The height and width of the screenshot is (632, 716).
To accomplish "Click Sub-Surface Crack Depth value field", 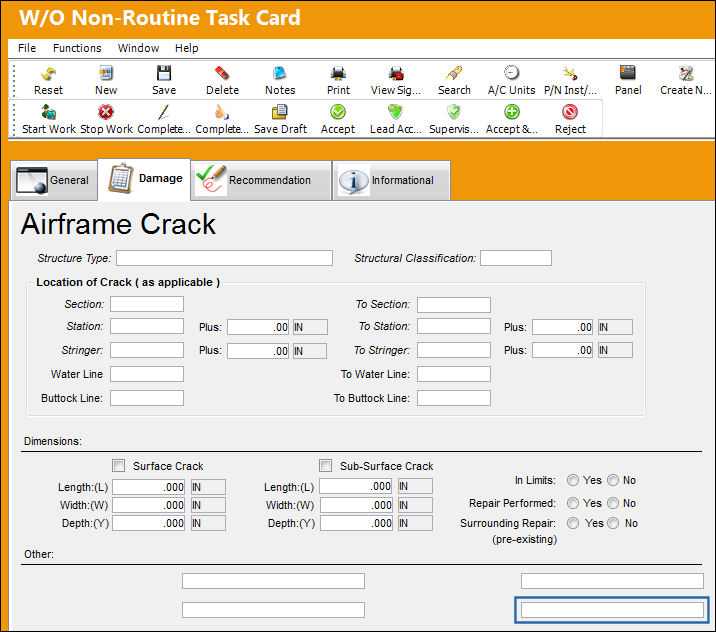I will point(356,523).
